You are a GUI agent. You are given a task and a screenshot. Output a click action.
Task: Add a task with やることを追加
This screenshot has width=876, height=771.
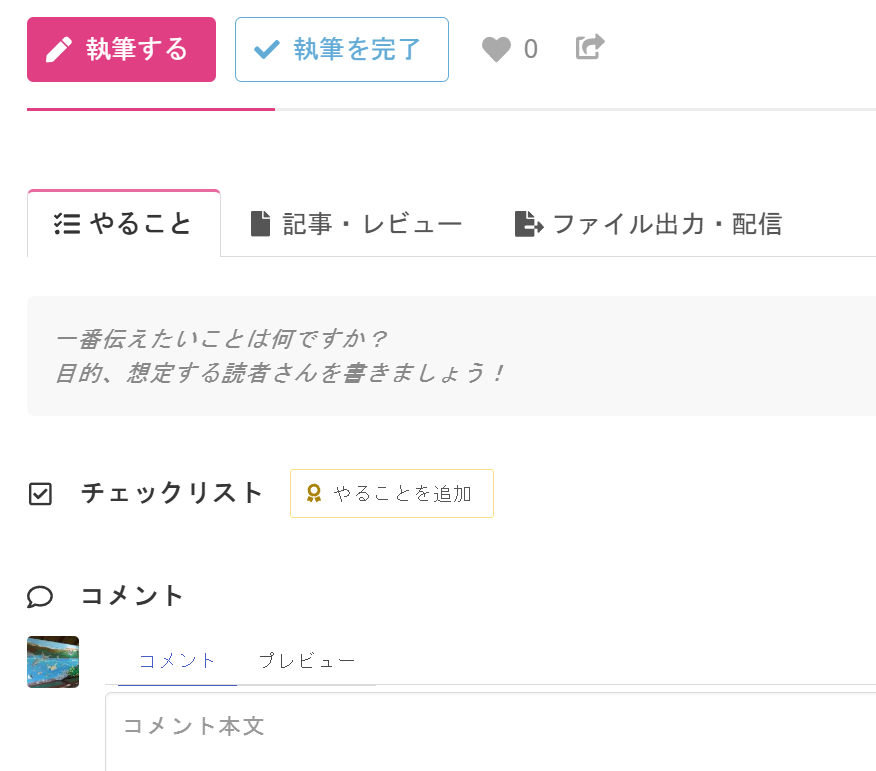[x=392, y=493]
